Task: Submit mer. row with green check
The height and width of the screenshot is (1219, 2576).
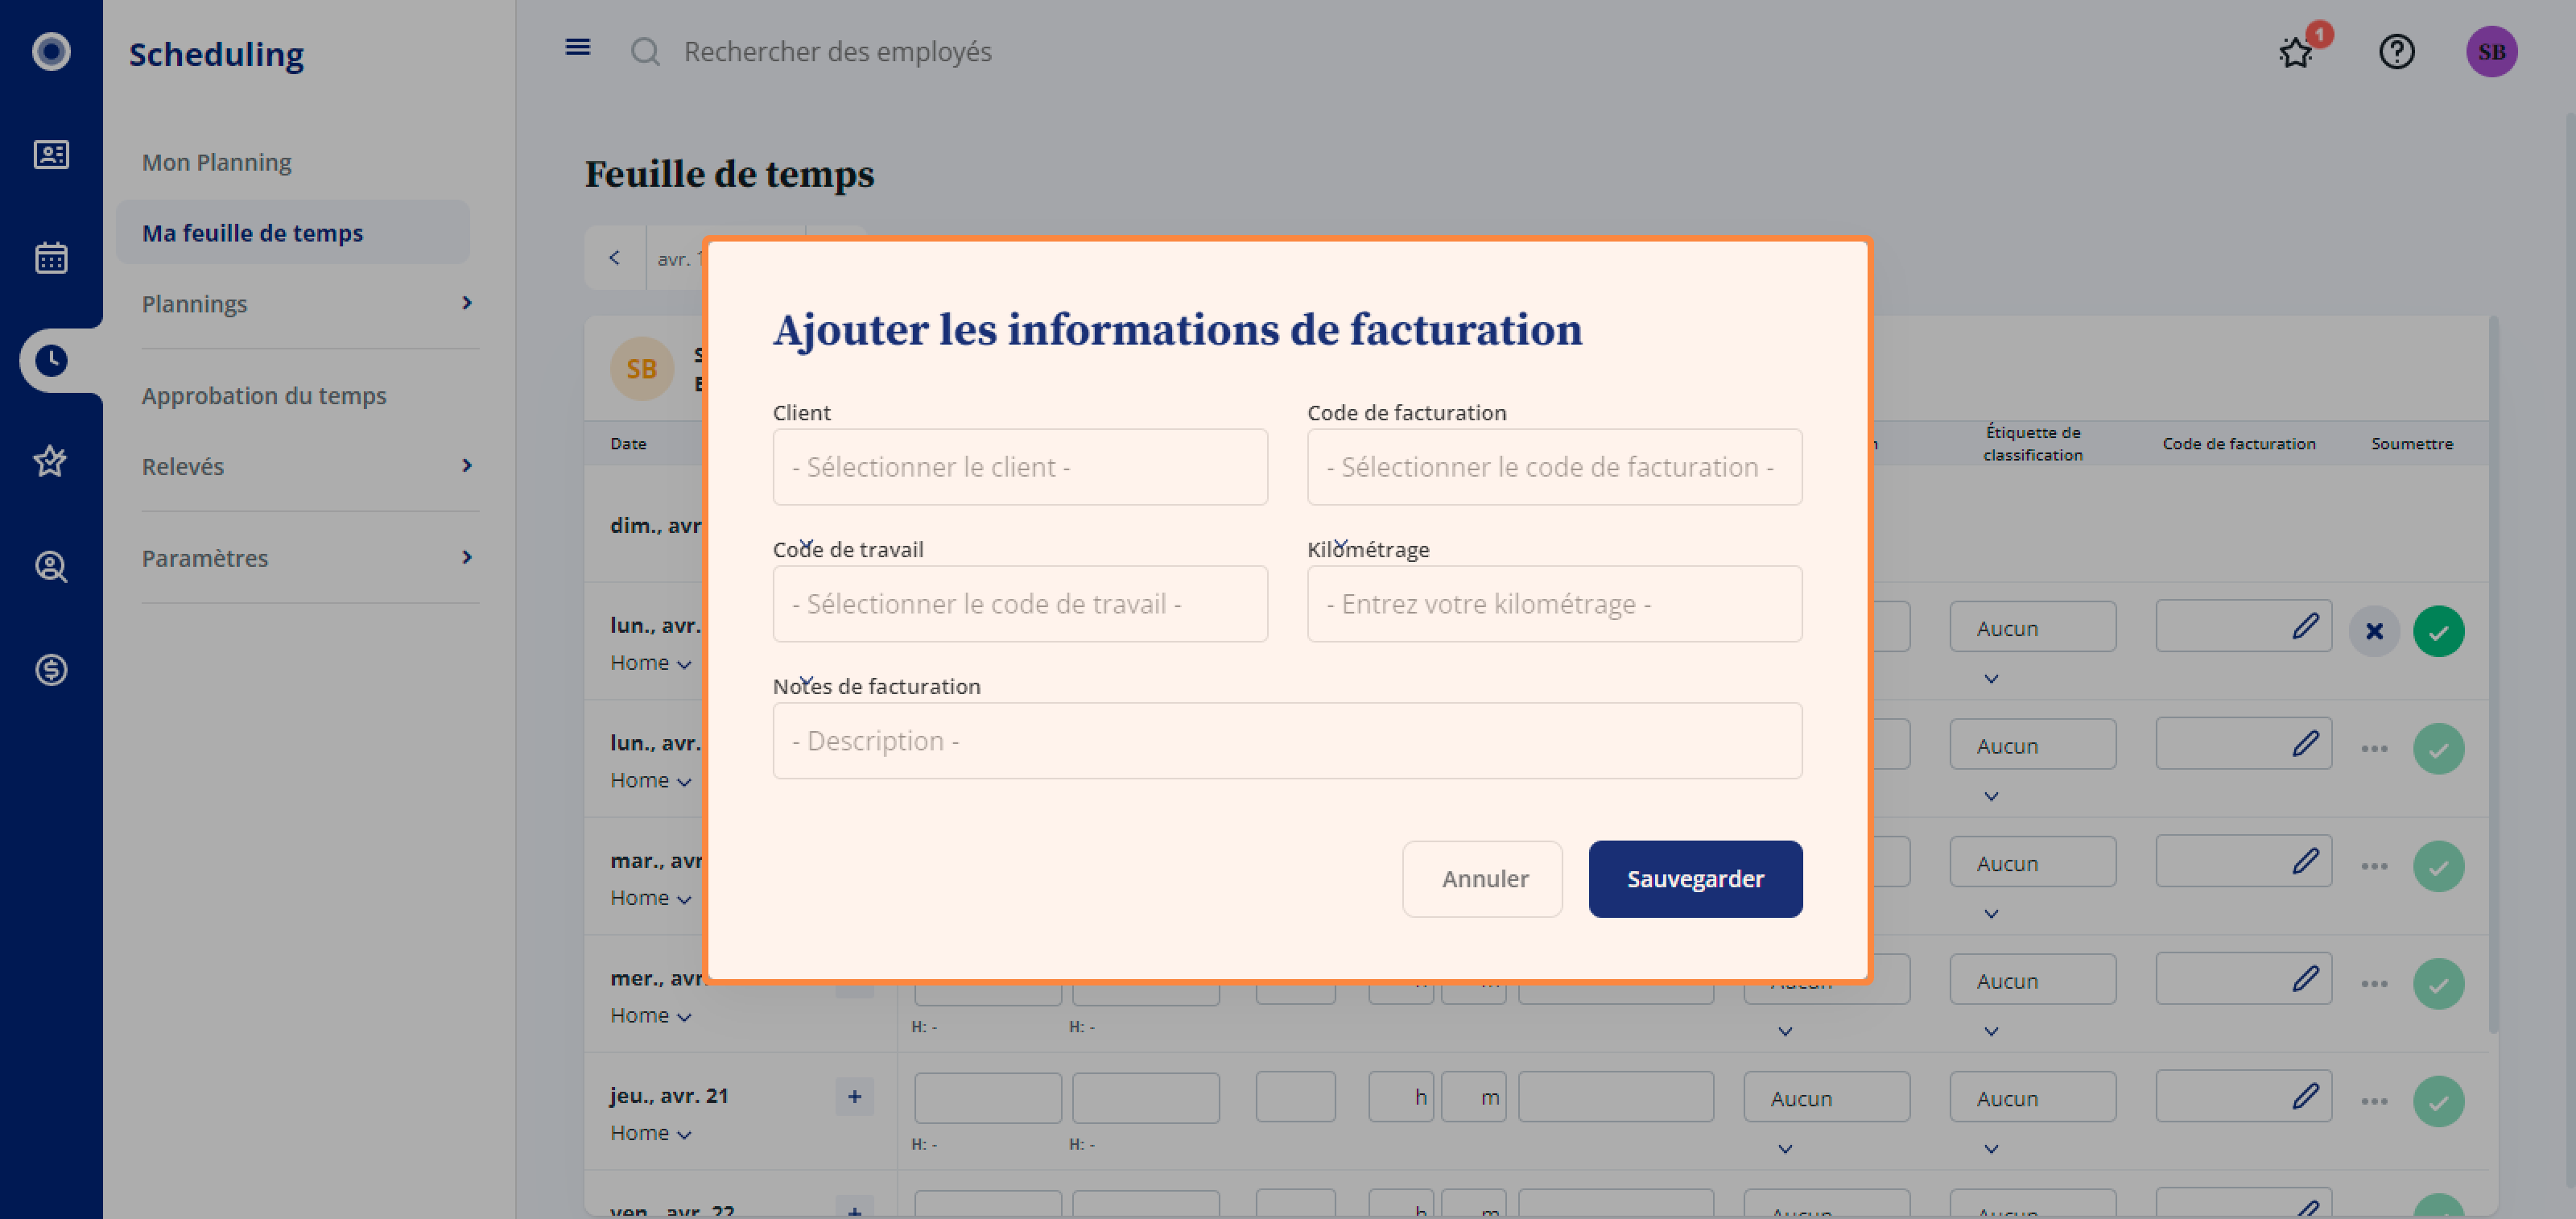Action: (x=2438, y=984)
